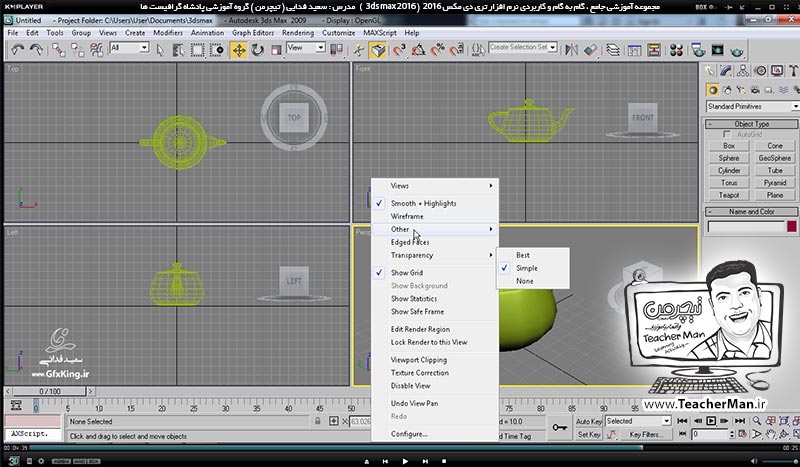
Task: Select the Select and Link tool
Action: click(x=59, y=50)
